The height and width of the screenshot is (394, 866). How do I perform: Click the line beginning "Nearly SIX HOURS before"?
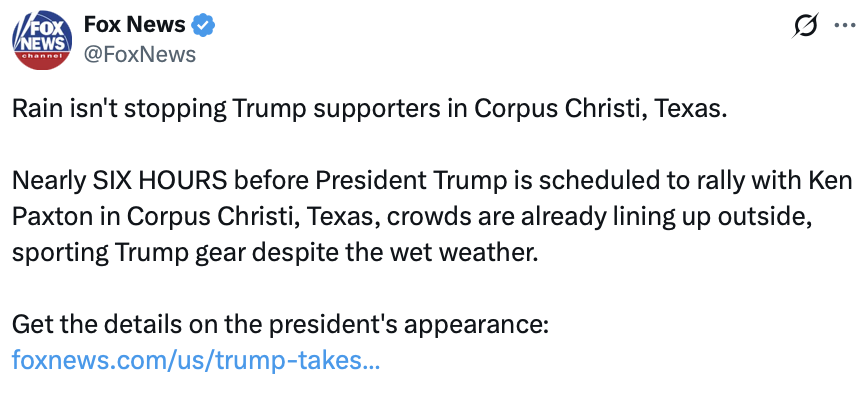[x=432, y=181]
